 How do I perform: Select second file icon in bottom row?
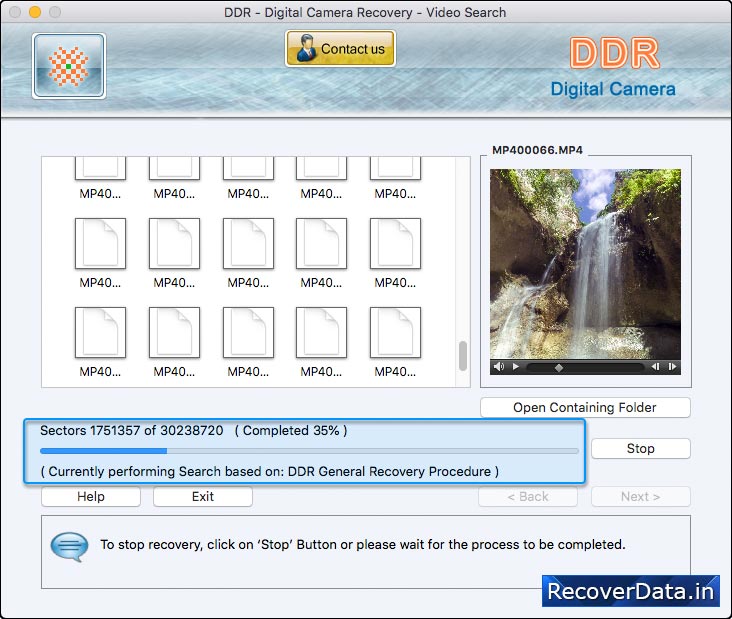point(175,333)
